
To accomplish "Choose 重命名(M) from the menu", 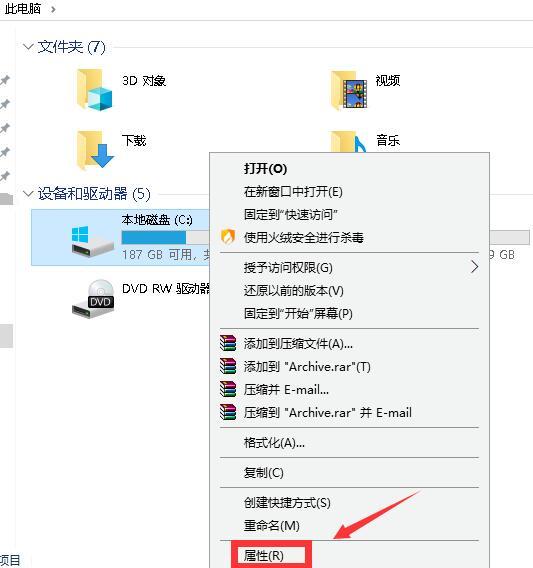I will coord(271,526).
